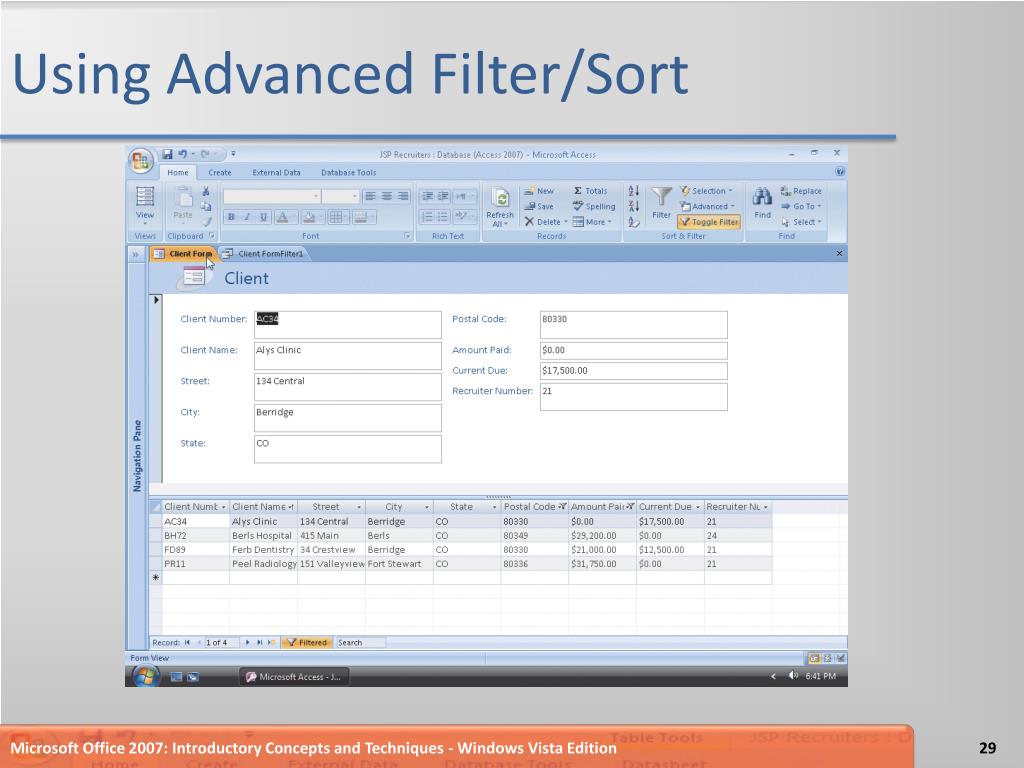Click Replace button

801,191
